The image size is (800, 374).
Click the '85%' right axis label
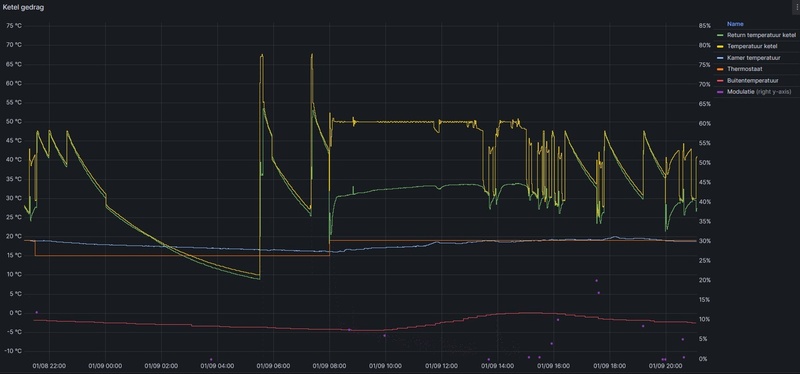click(705, 26)
